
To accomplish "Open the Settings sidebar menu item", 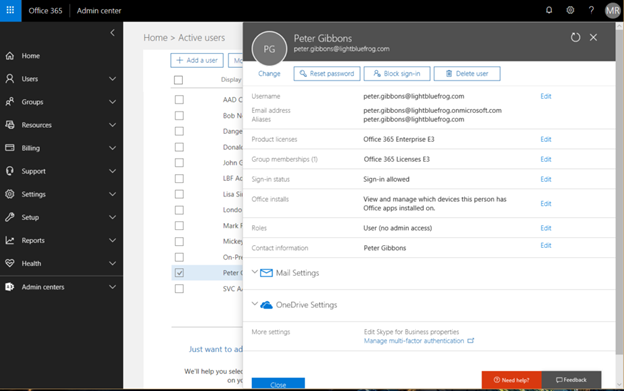I will tap(61, 194).
